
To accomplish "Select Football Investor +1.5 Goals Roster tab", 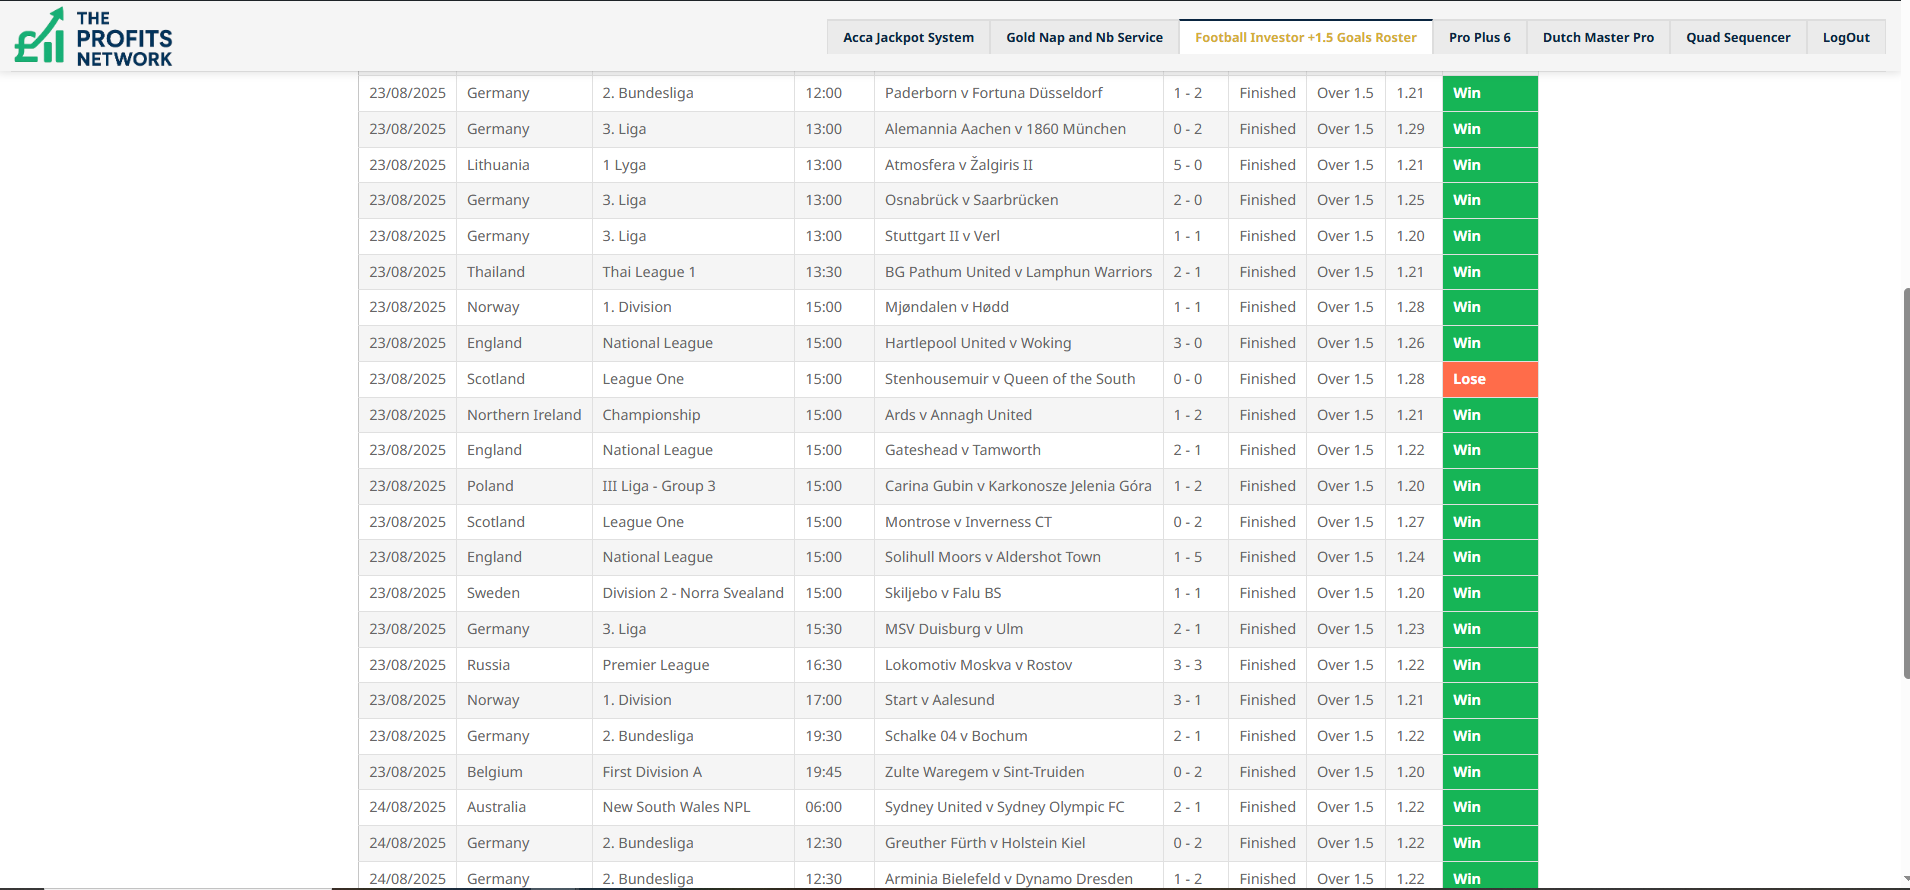I will click(1305, 38).
